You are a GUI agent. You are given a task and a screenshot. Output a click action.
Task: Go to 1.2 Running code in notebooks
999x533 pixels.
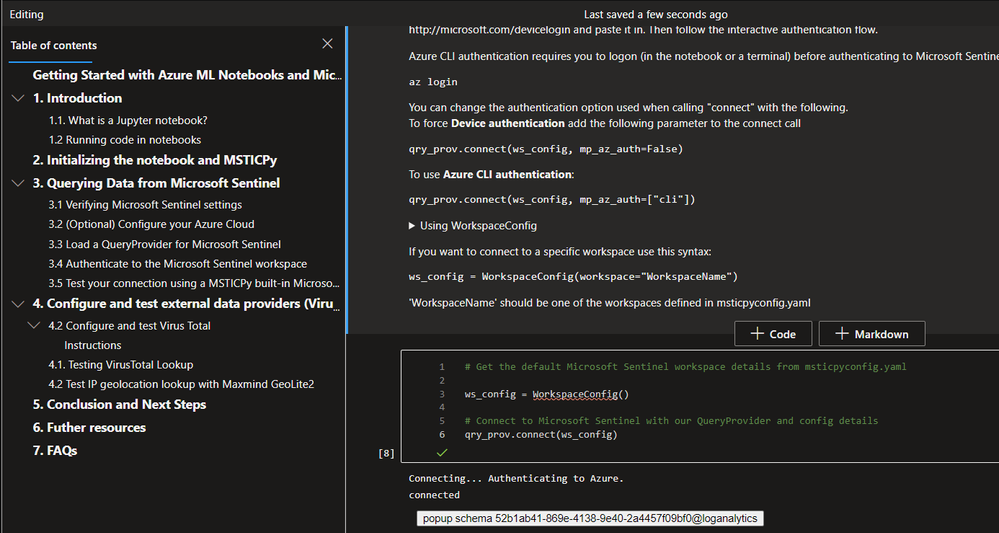(125, 139)
